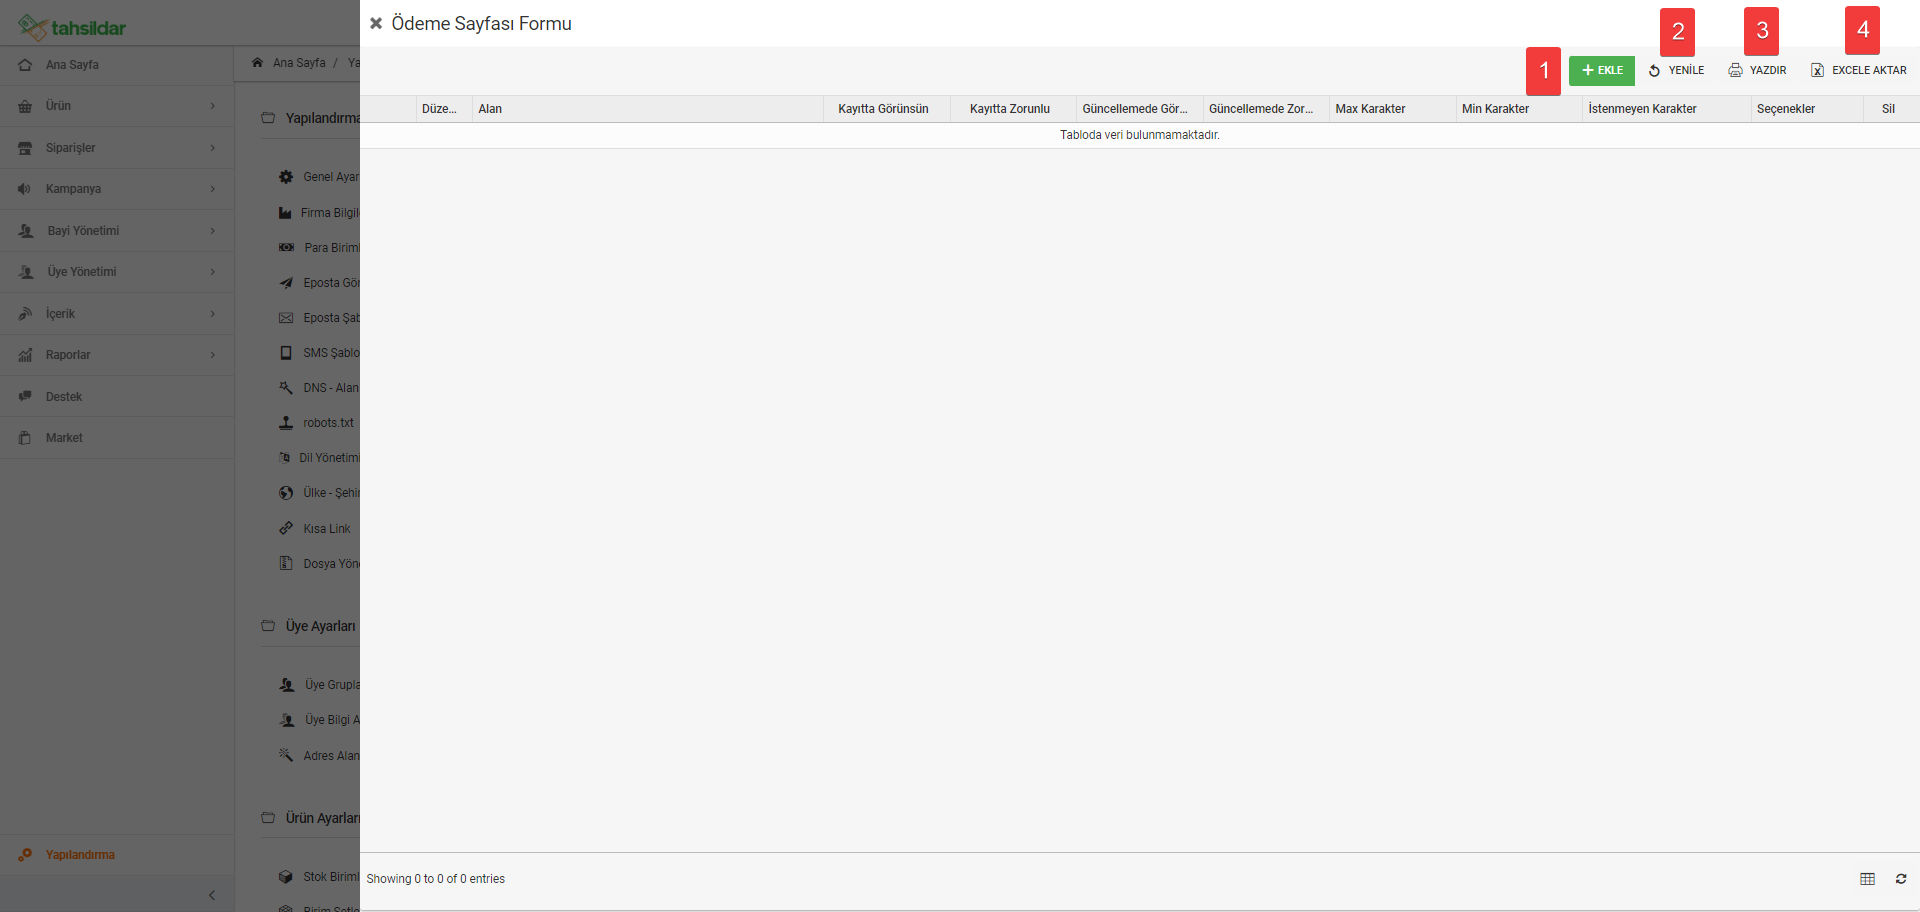This screenshot has height=912, width=1920.
Task: Open the column visibility grid icon
Action: point(1867,879)
